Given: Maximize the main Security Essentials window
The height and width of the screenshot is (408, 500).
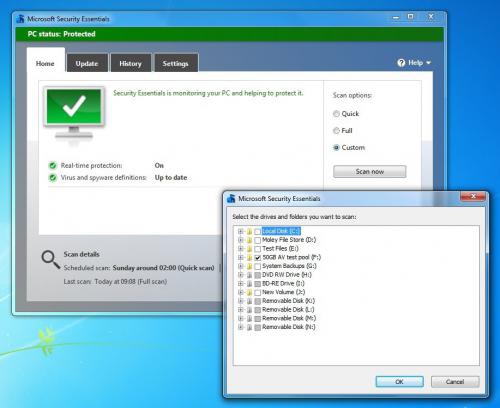Looking at the screenshot, I should 411,17.
